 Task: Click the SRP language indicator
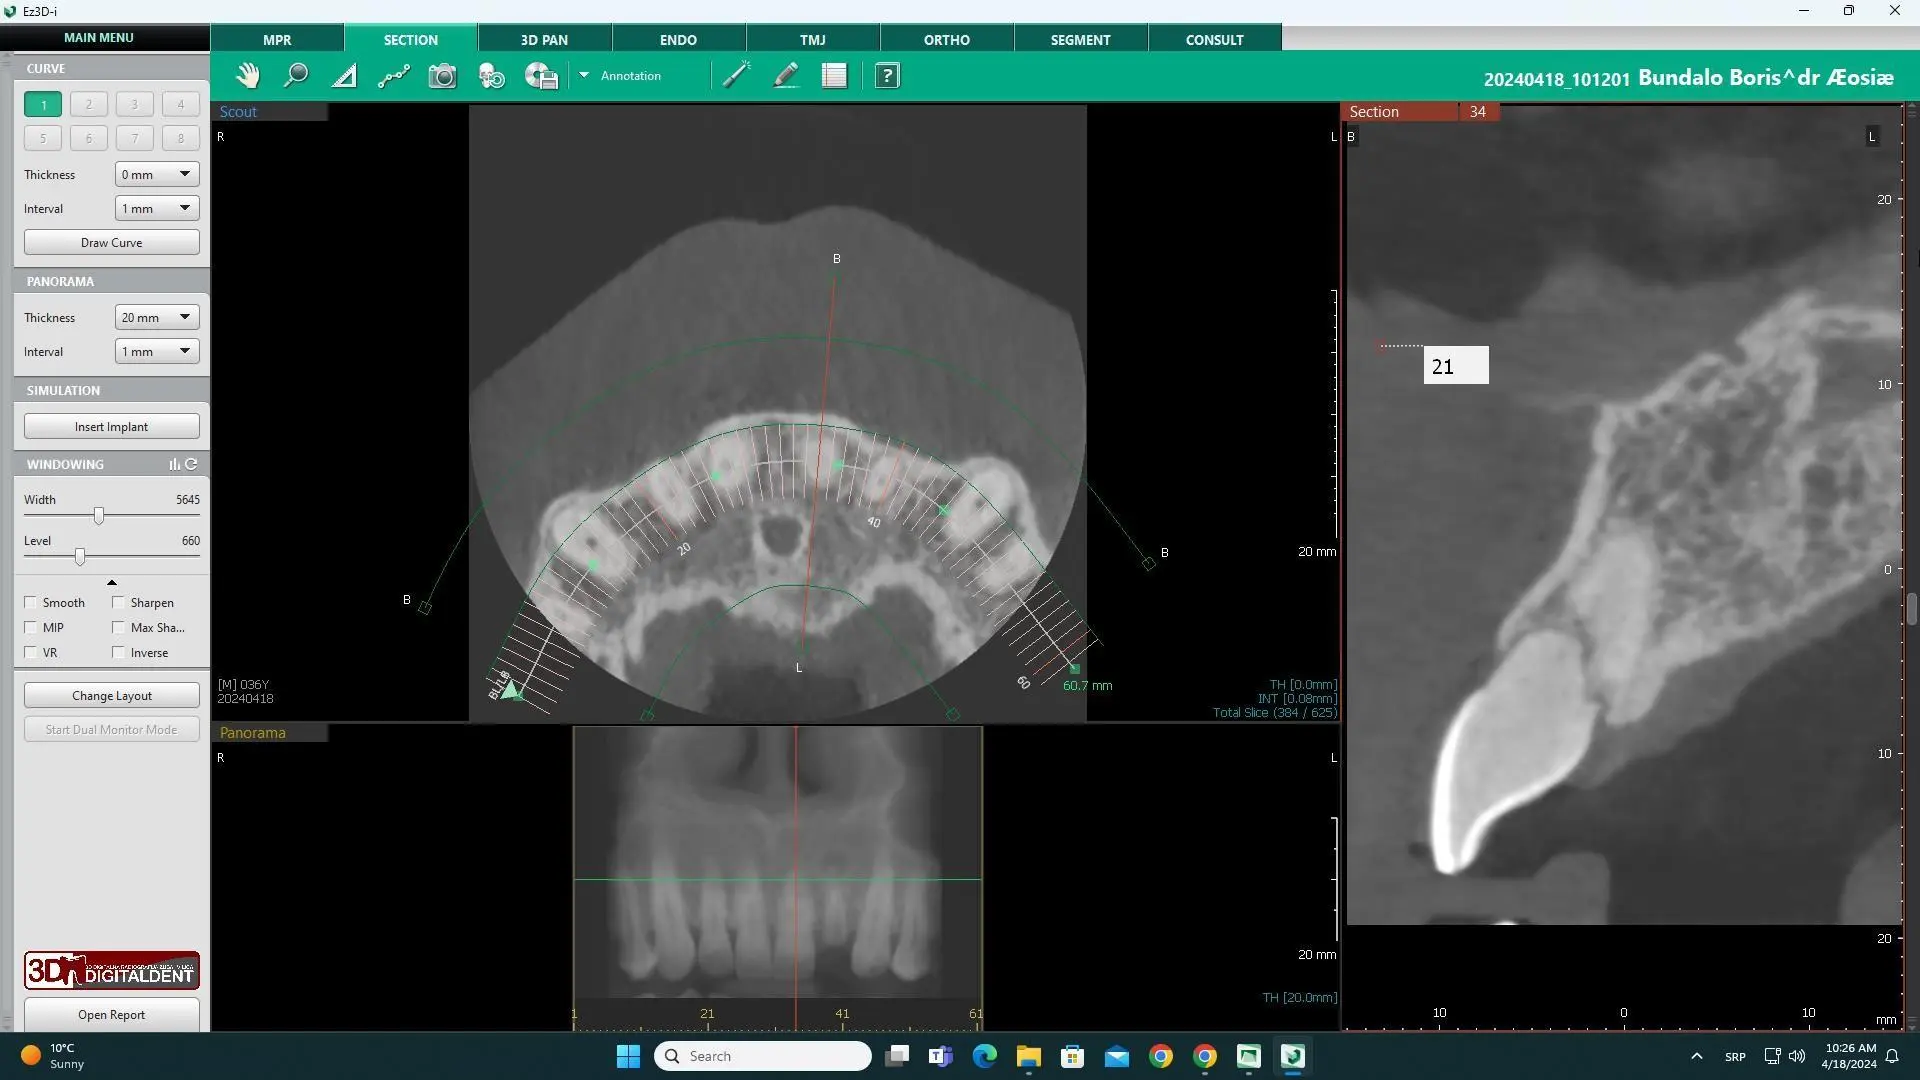pos(1735,1057)
